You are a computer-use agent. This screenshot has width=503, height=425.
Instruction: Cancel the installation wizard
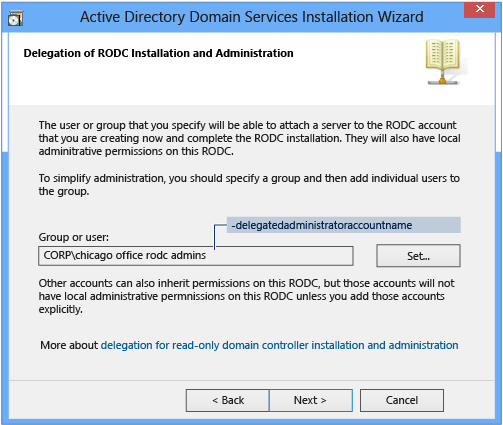point(402,400)
